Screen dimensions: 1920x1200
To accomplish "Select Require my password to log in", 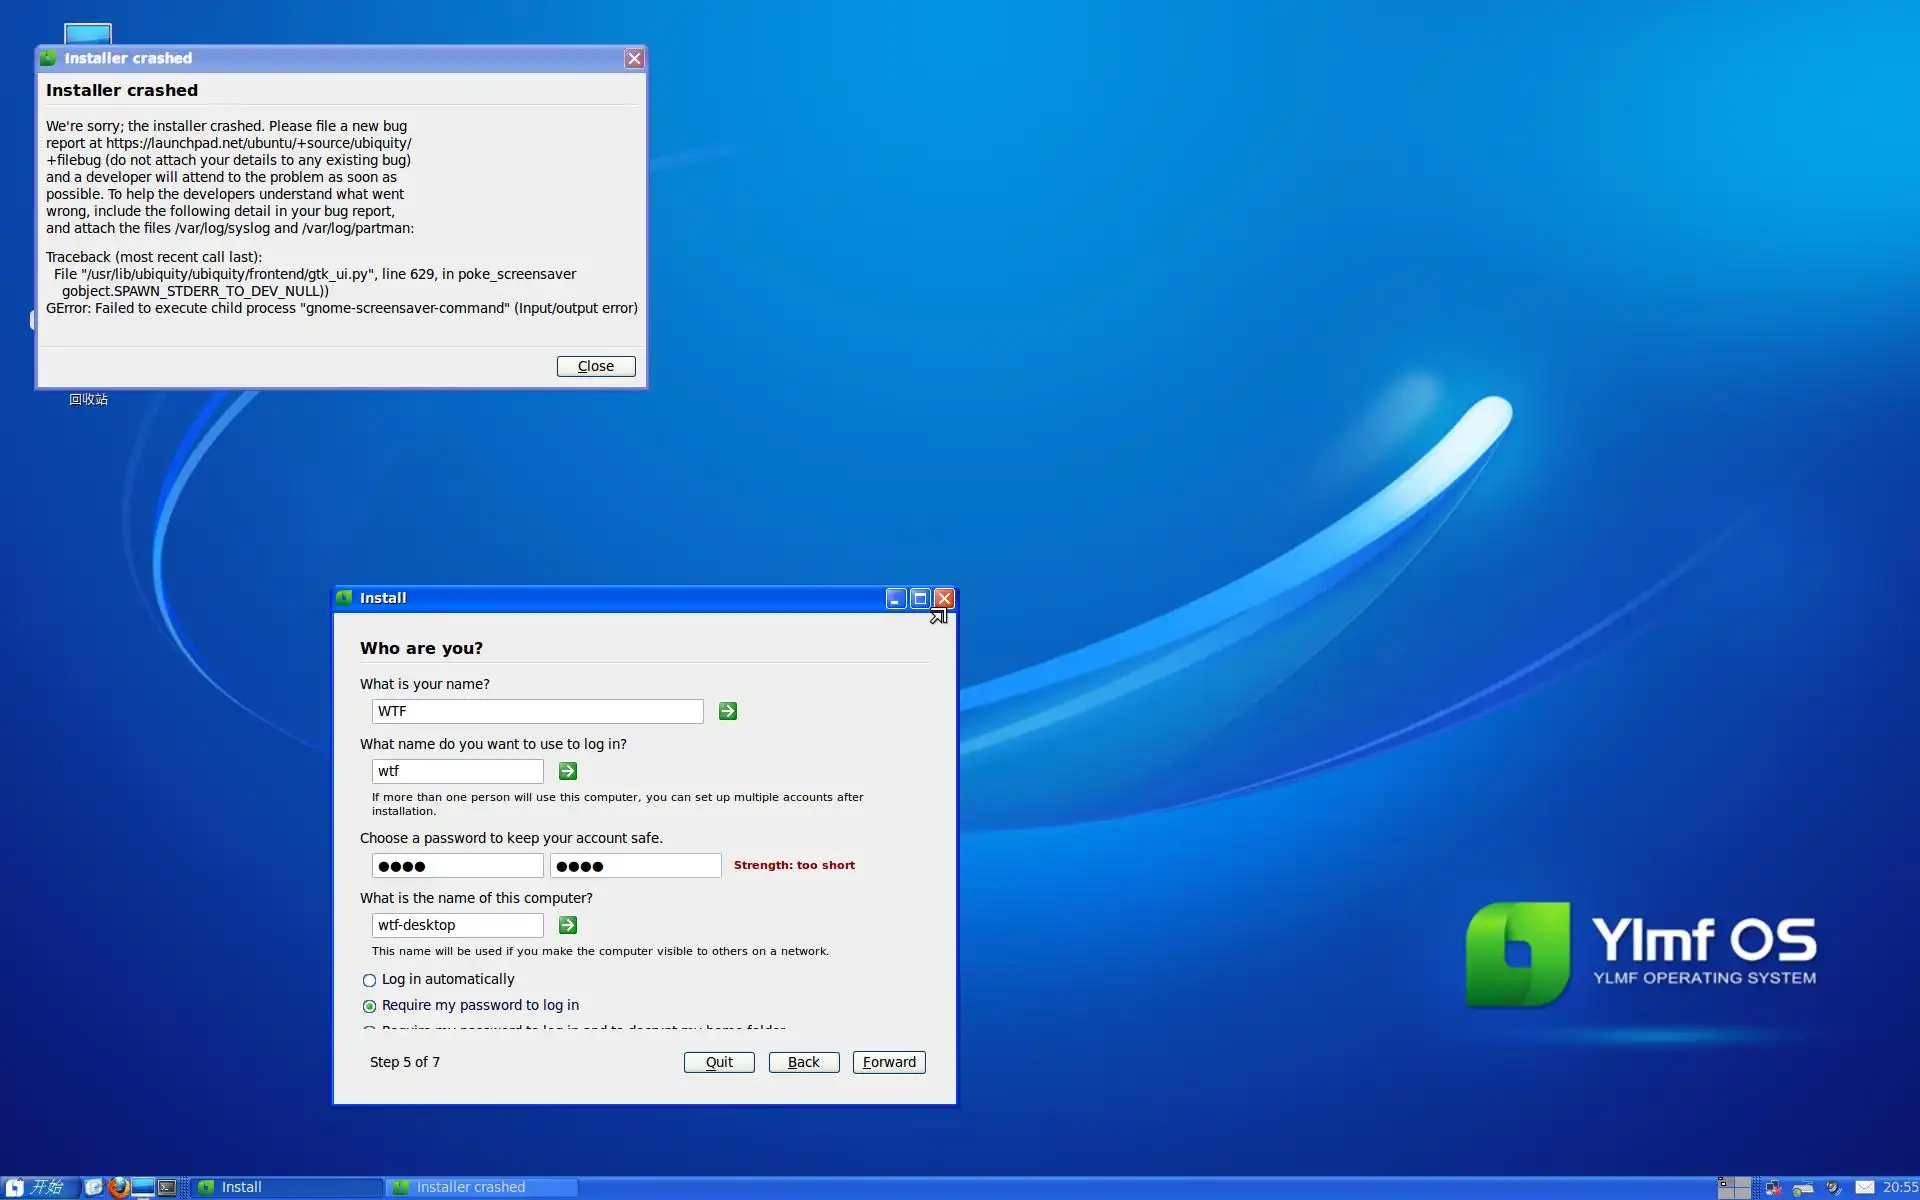I will 370,1006.
